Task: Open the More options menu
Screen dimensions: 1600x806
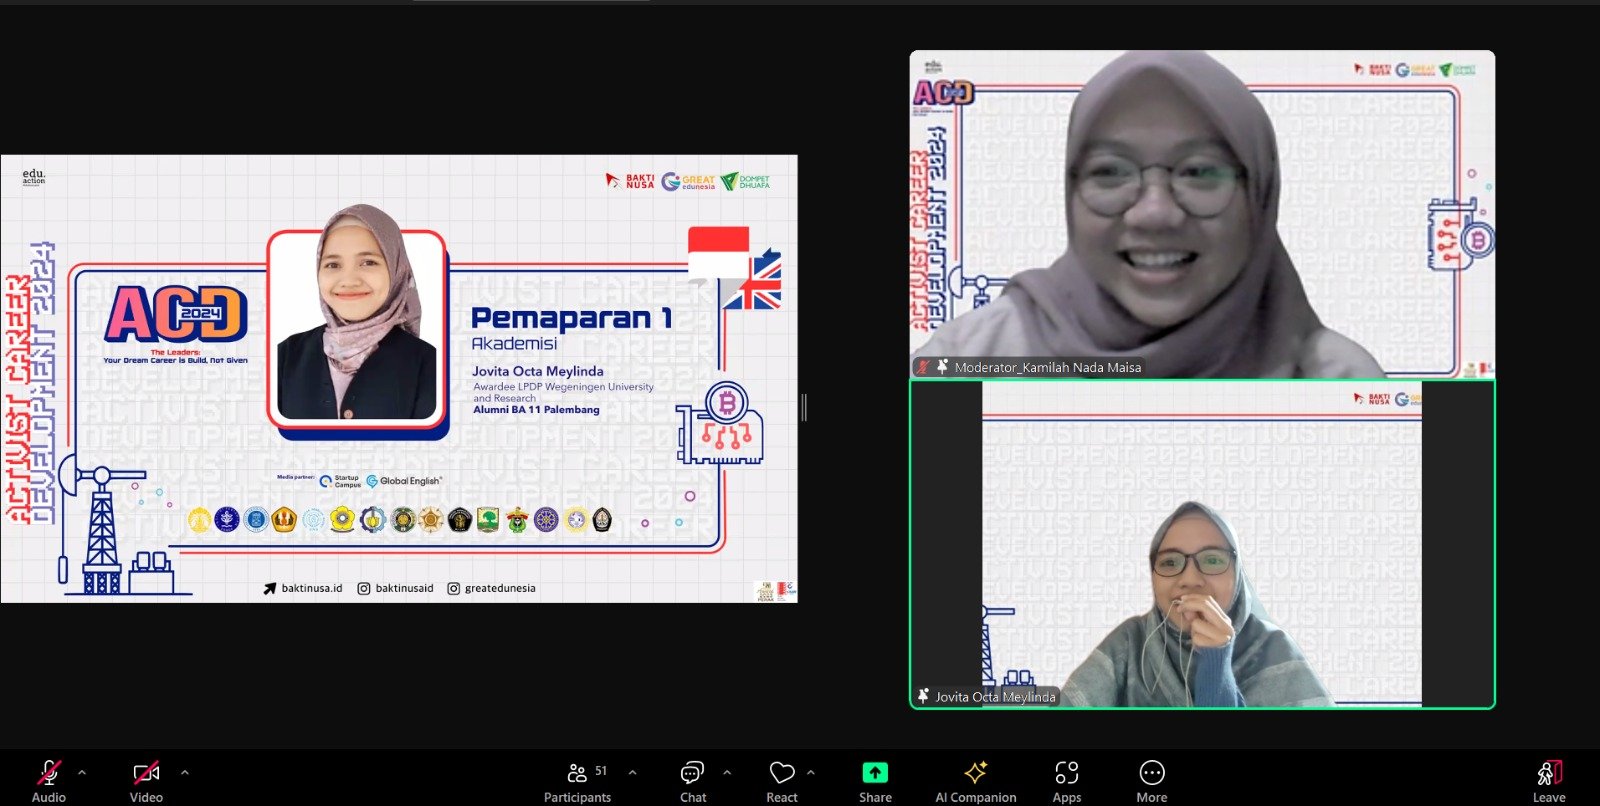Action: [x=1151, y=780]
